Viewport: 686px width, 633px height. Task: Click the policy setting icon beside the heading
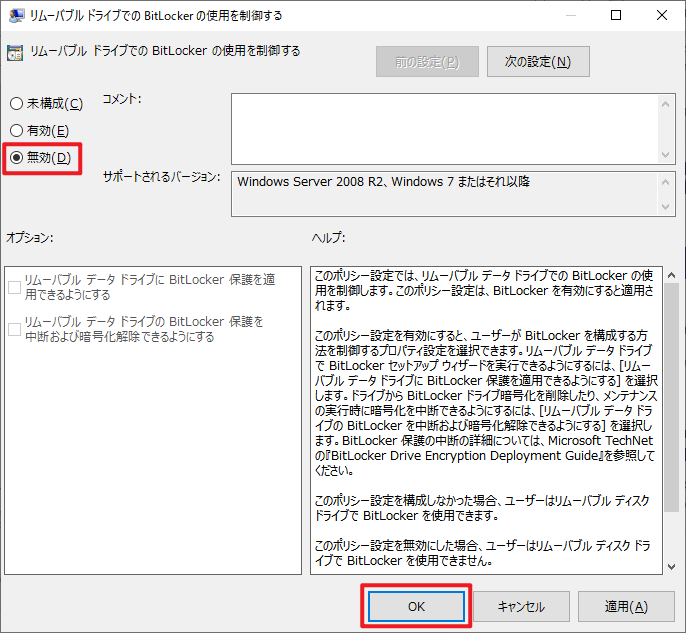tap(15, 52)
